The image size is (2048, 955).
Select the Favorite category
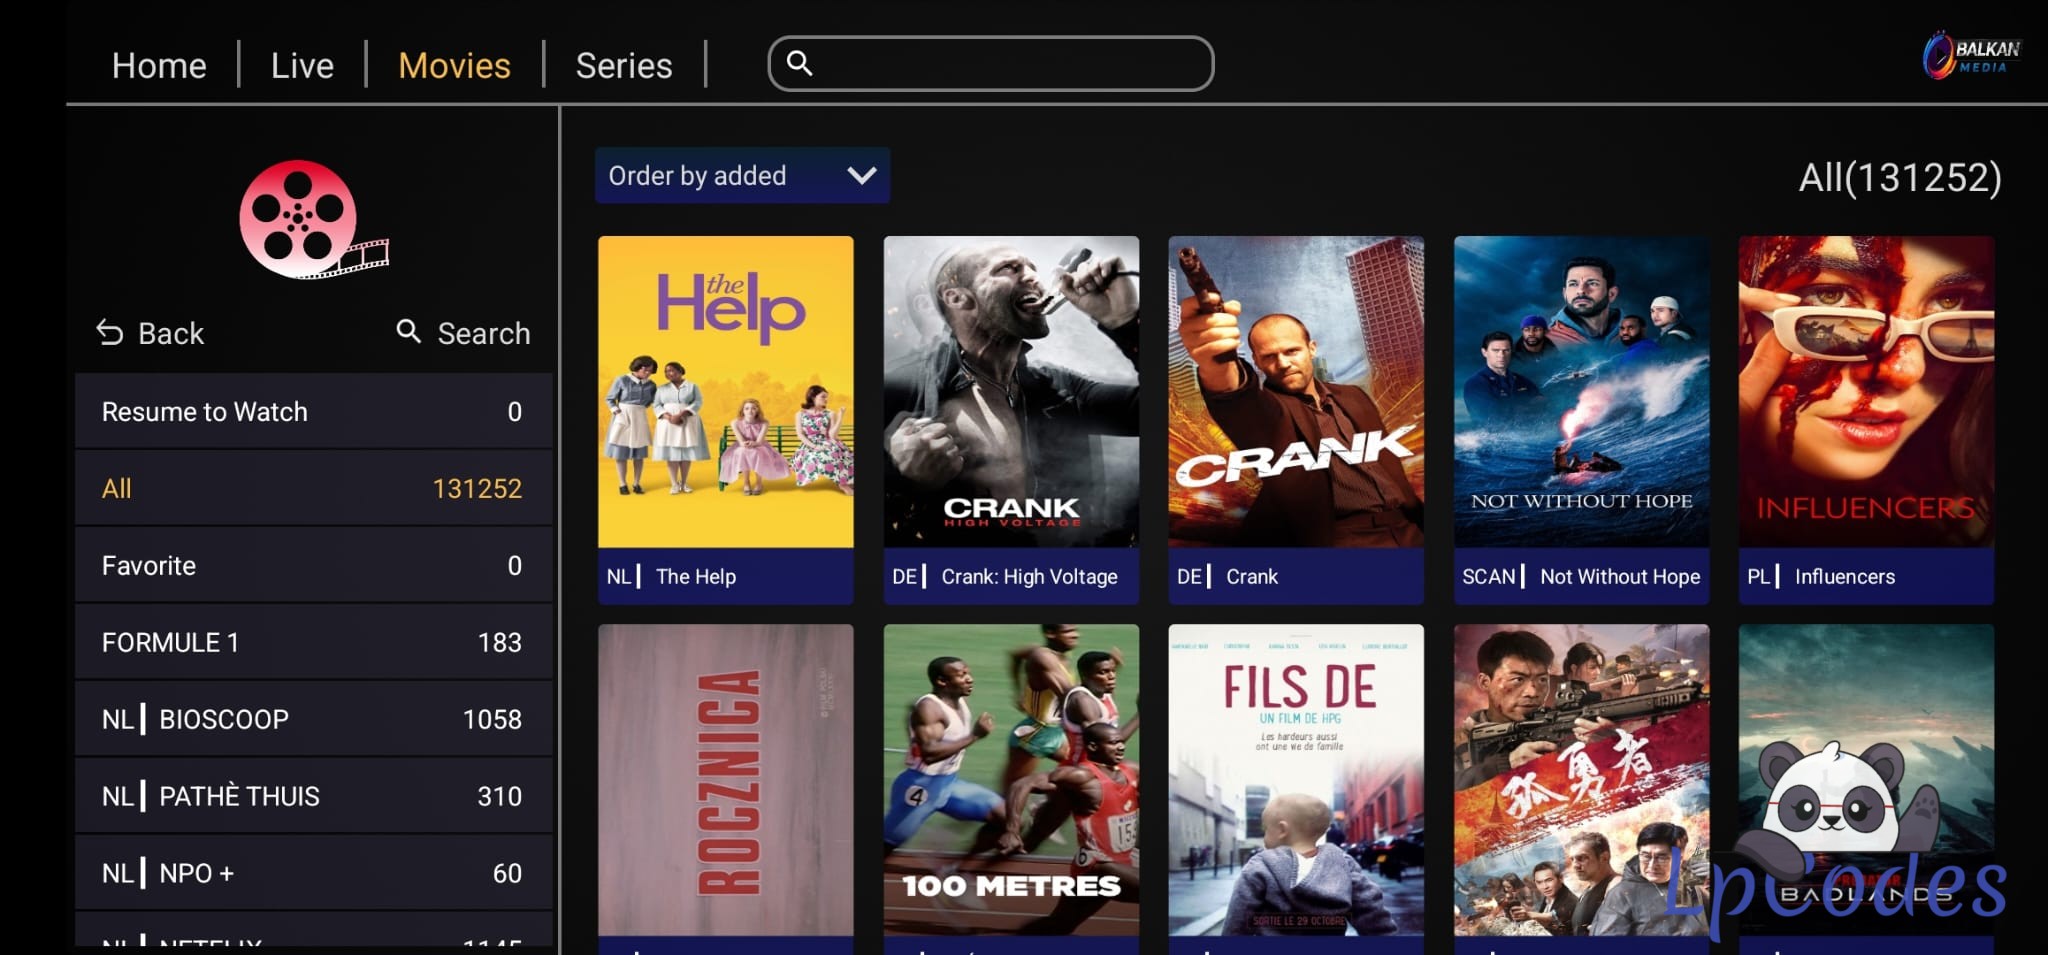[x=313, y=565]
